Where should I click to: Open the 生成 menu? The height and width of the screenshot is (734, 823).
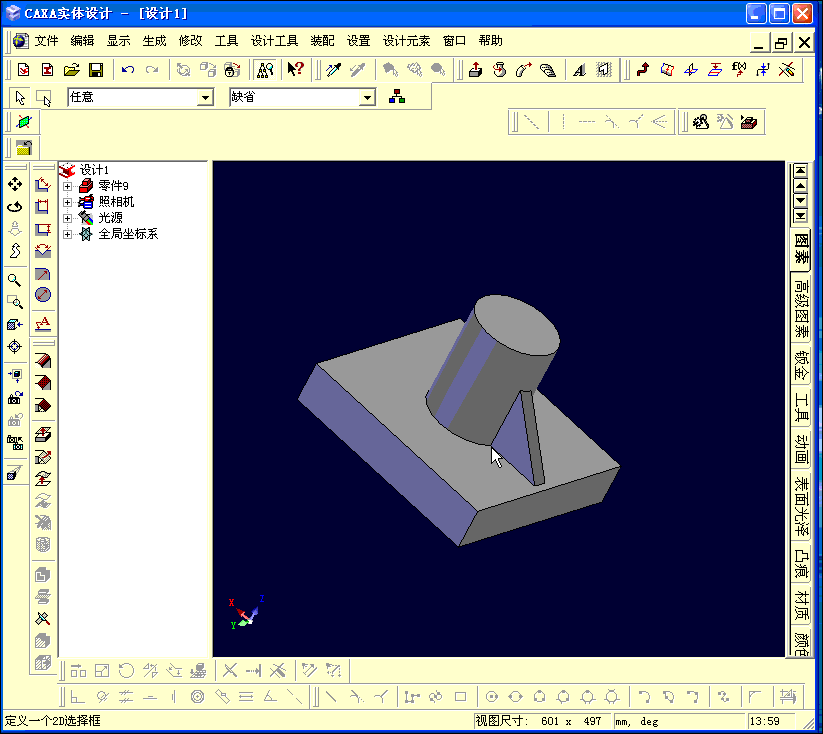154,40
